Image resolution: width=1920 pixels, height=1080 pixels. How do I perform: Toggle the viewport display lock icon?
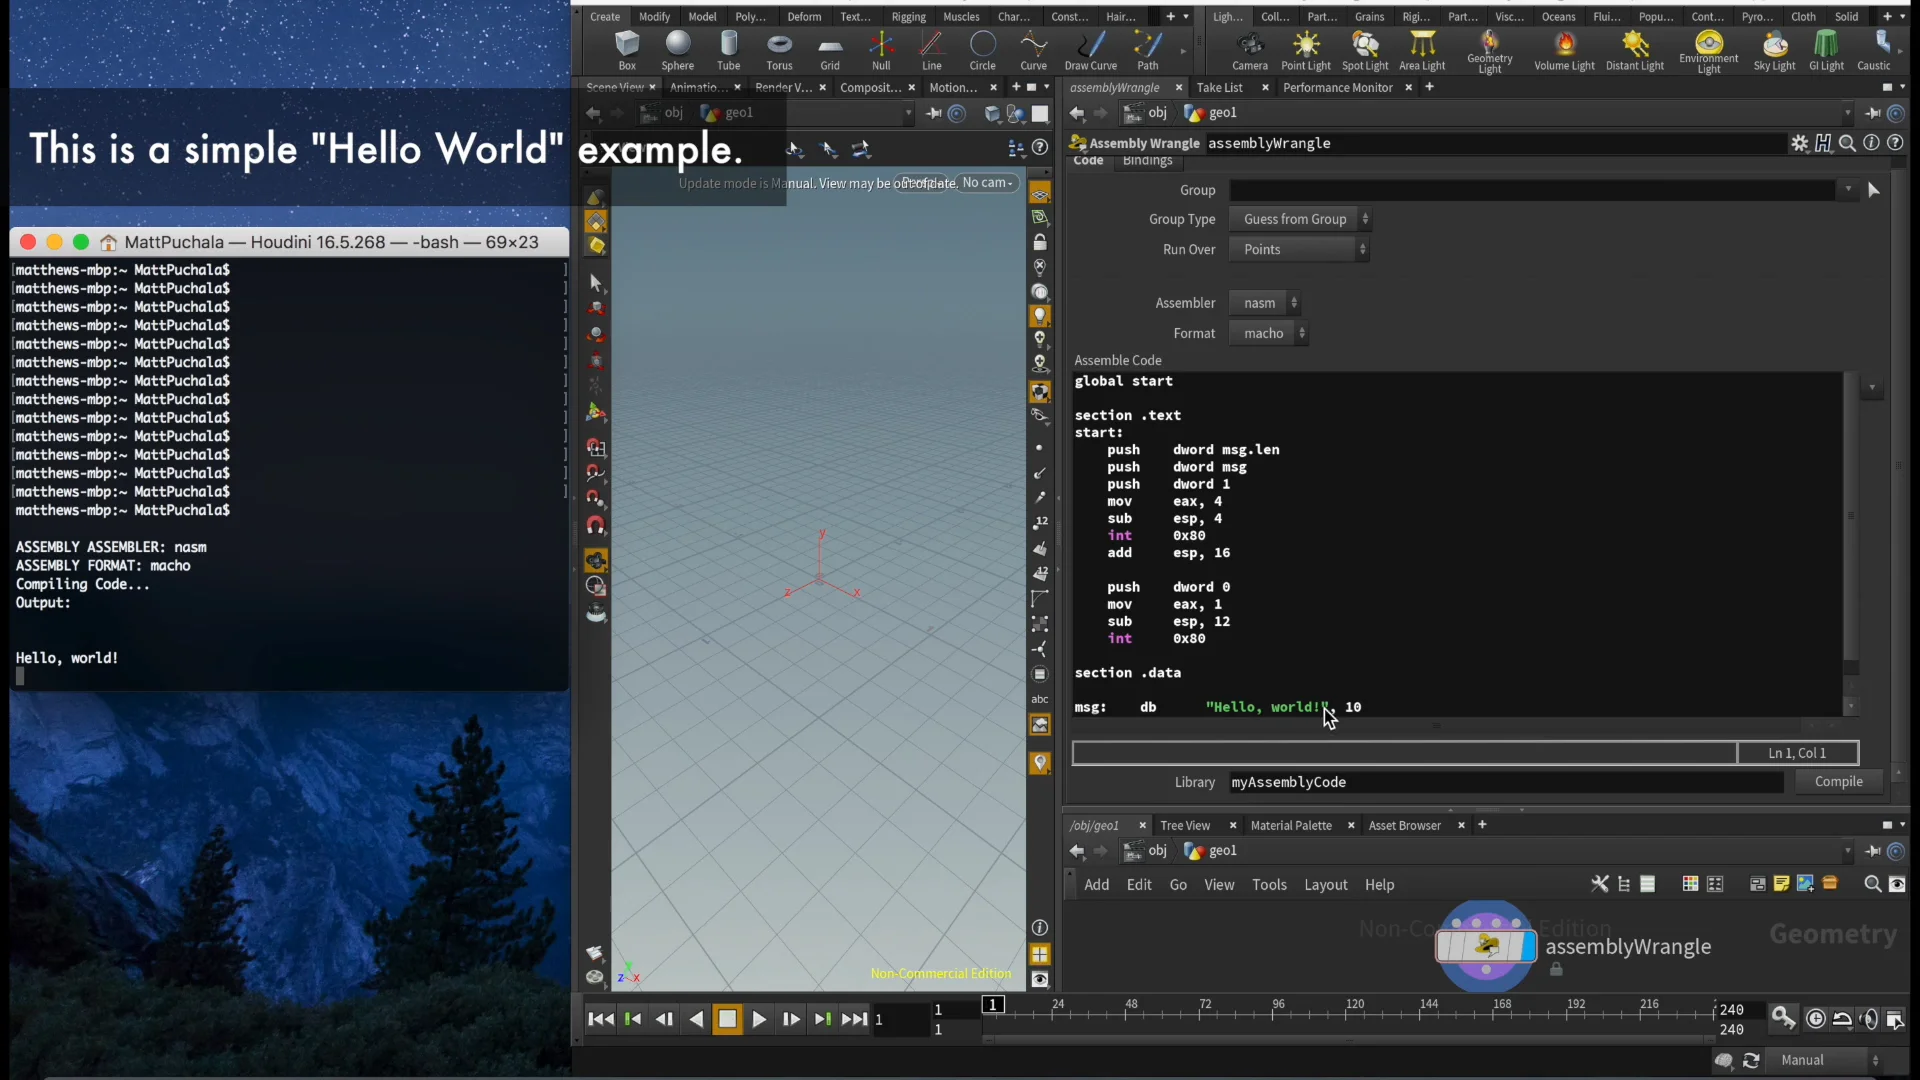coord(1040,243)
